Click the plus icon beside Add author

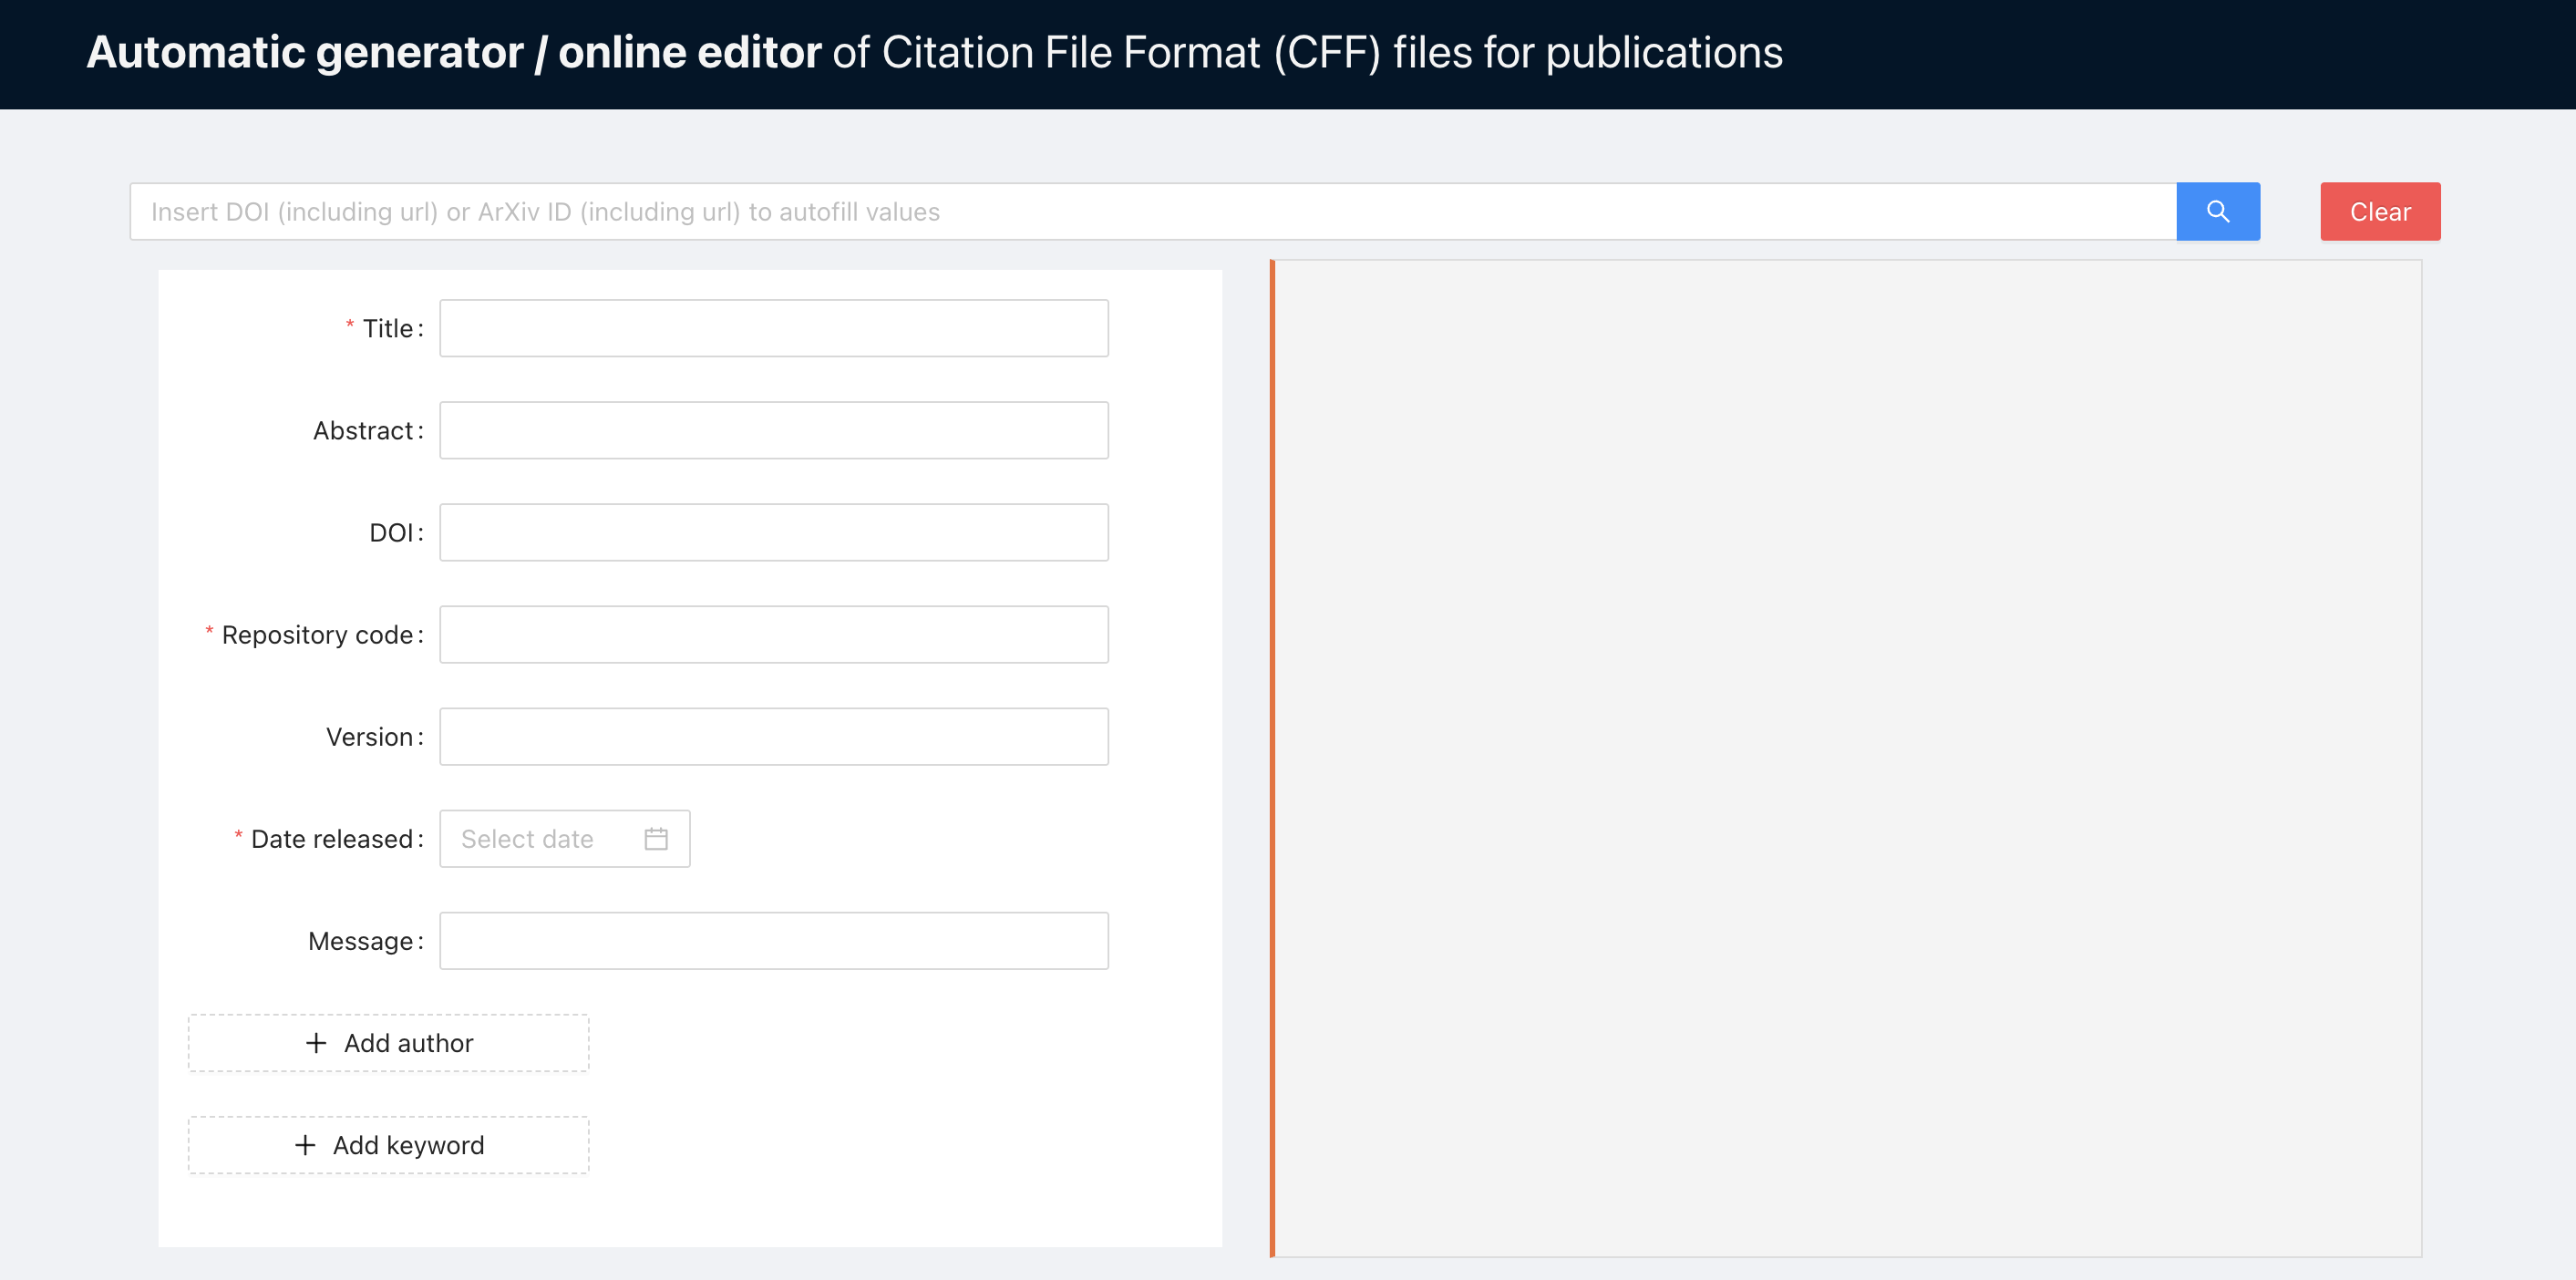pos(316,1043)
